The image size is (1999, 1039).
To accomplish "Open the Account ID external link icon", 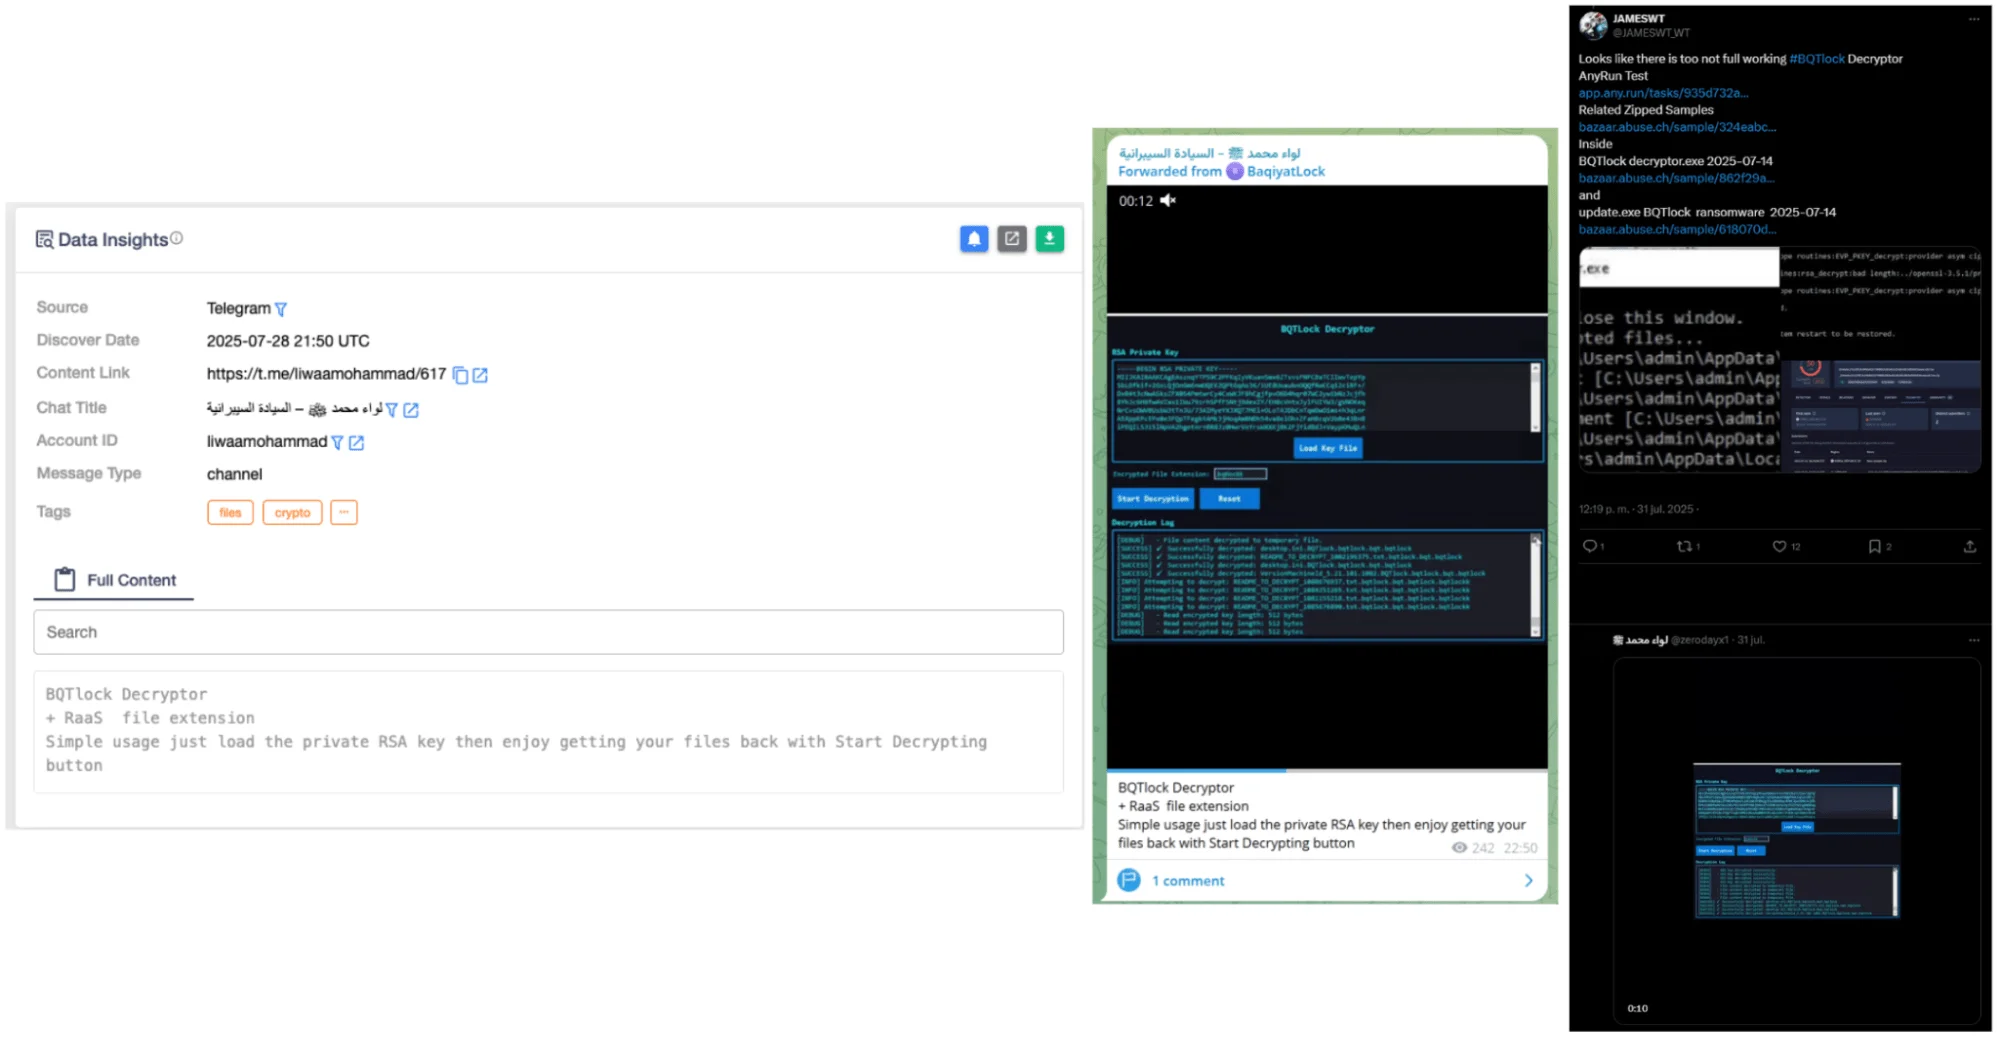I will point(357,442).
